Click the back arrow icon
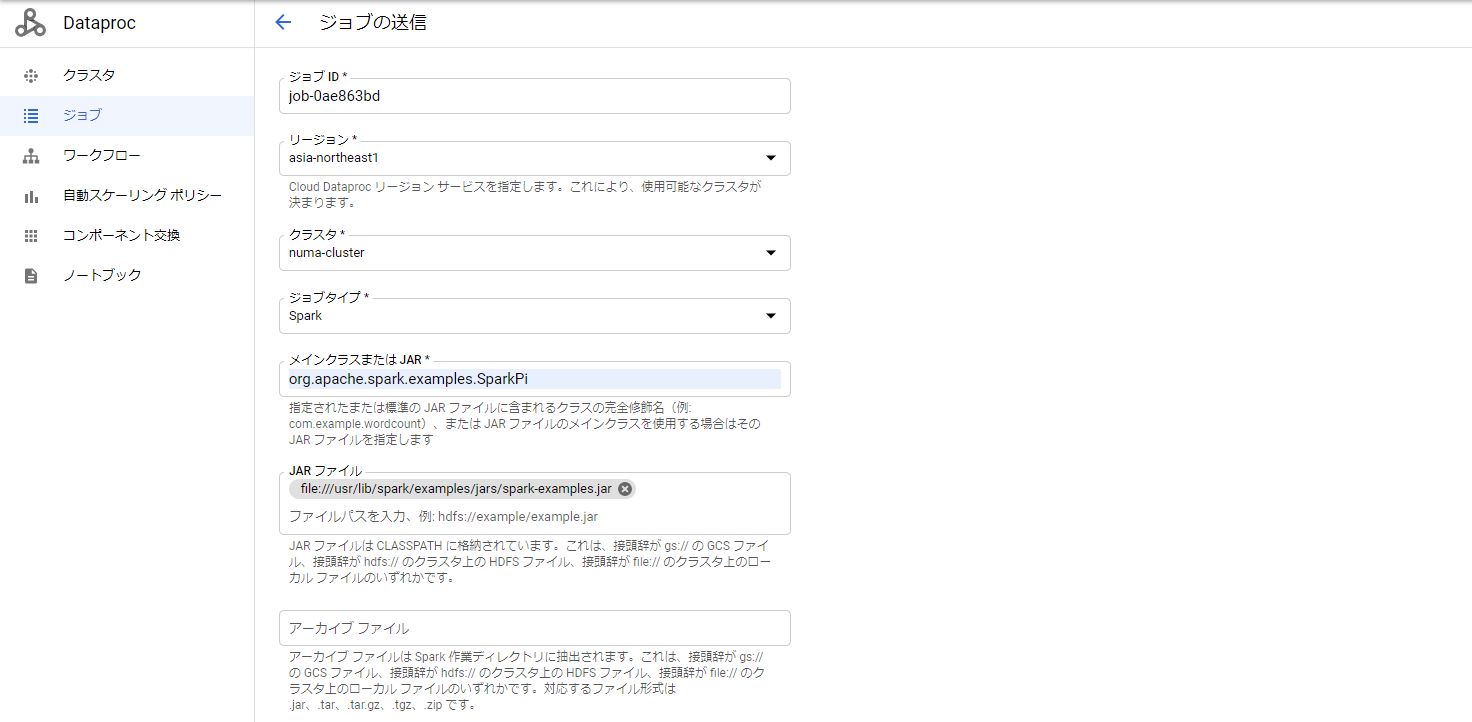 (283, 23)
